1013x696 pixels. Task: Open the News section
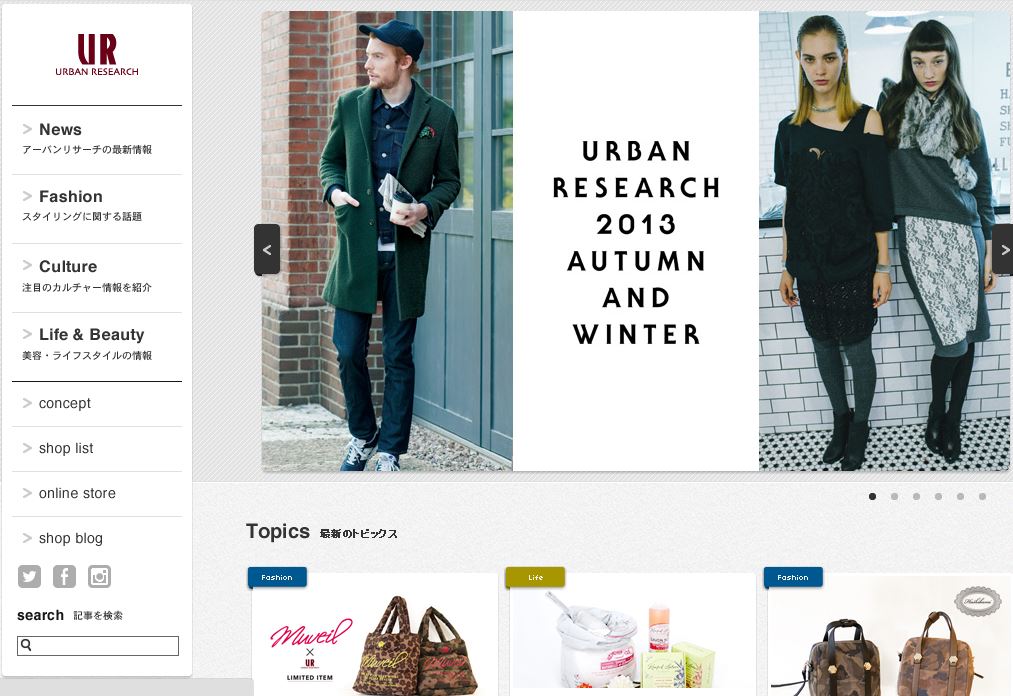click(x=97, y=139)
